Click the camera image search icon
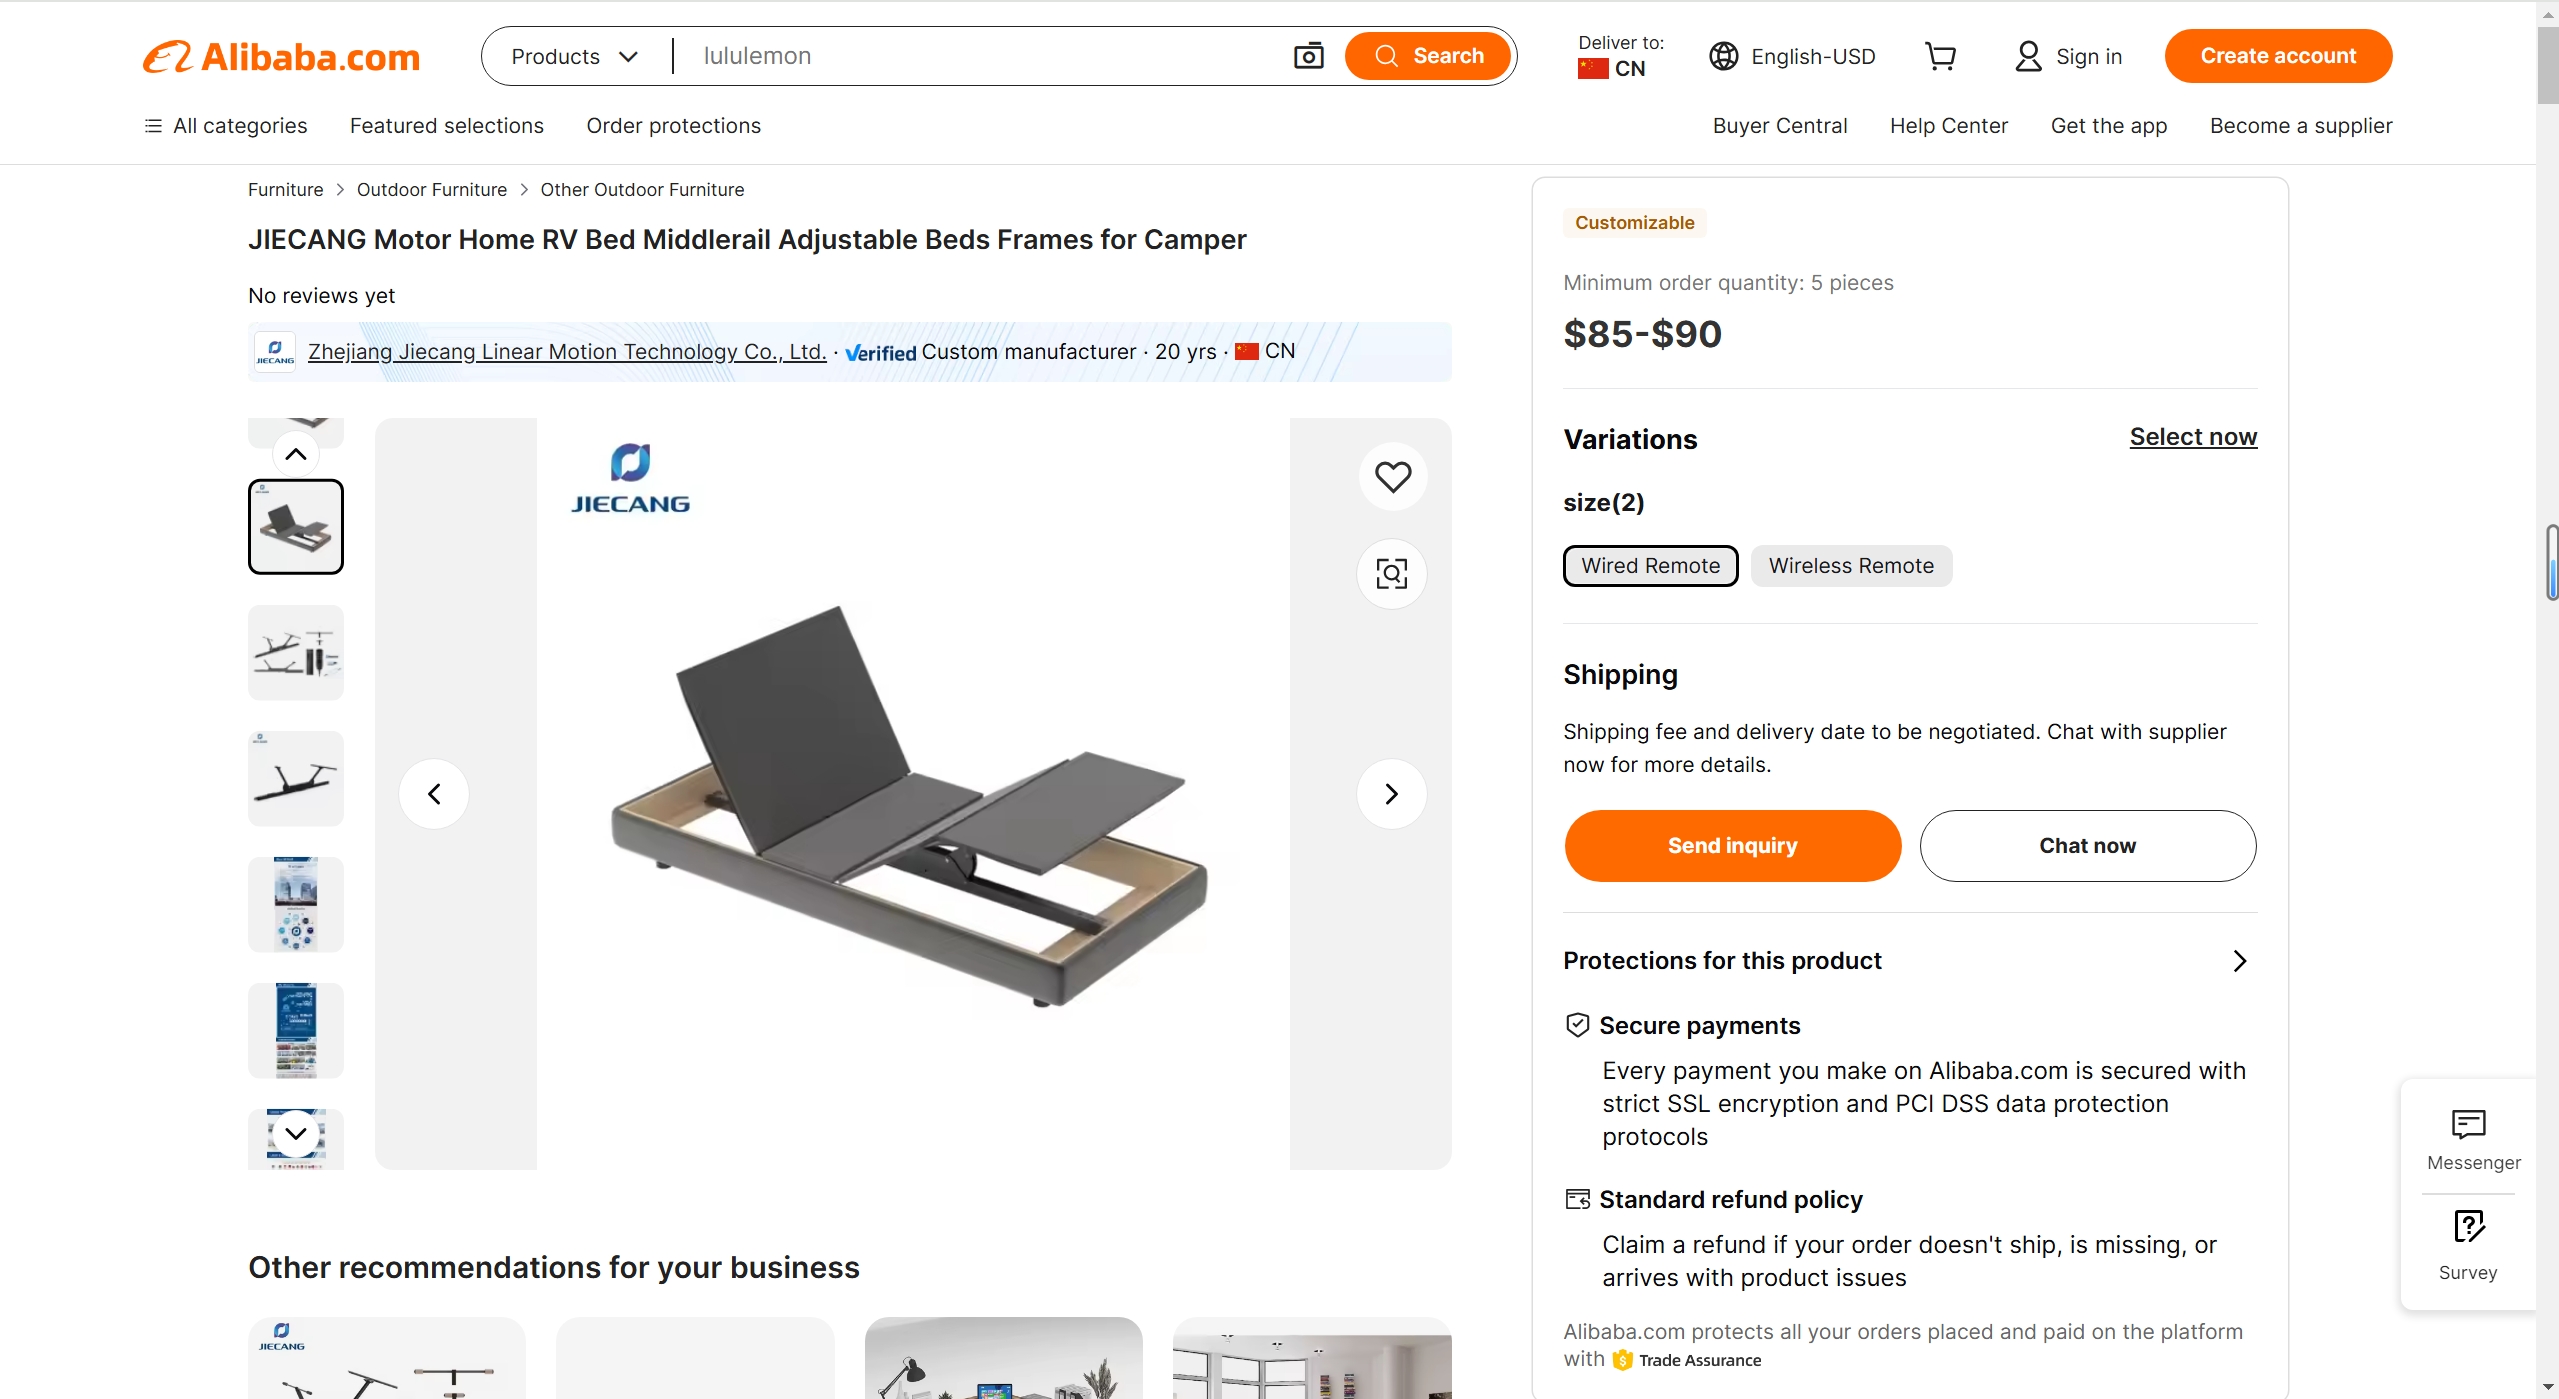 point(1308,56)
